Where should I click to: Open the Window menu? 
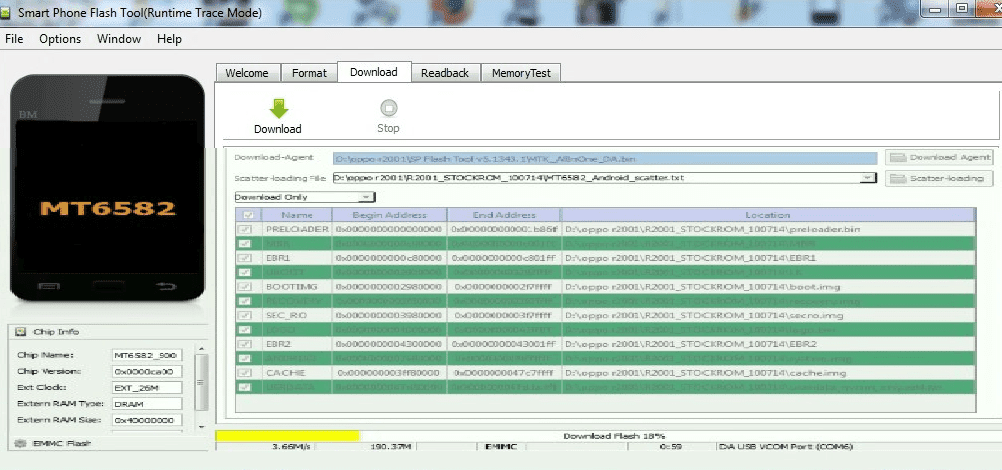coord(119,39)
